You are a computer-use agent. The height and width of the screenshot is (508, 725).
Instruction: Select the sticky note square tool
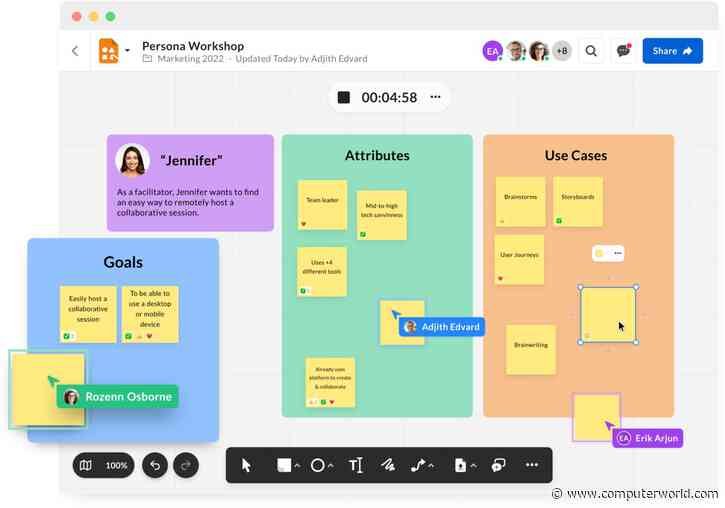point(284,465)
